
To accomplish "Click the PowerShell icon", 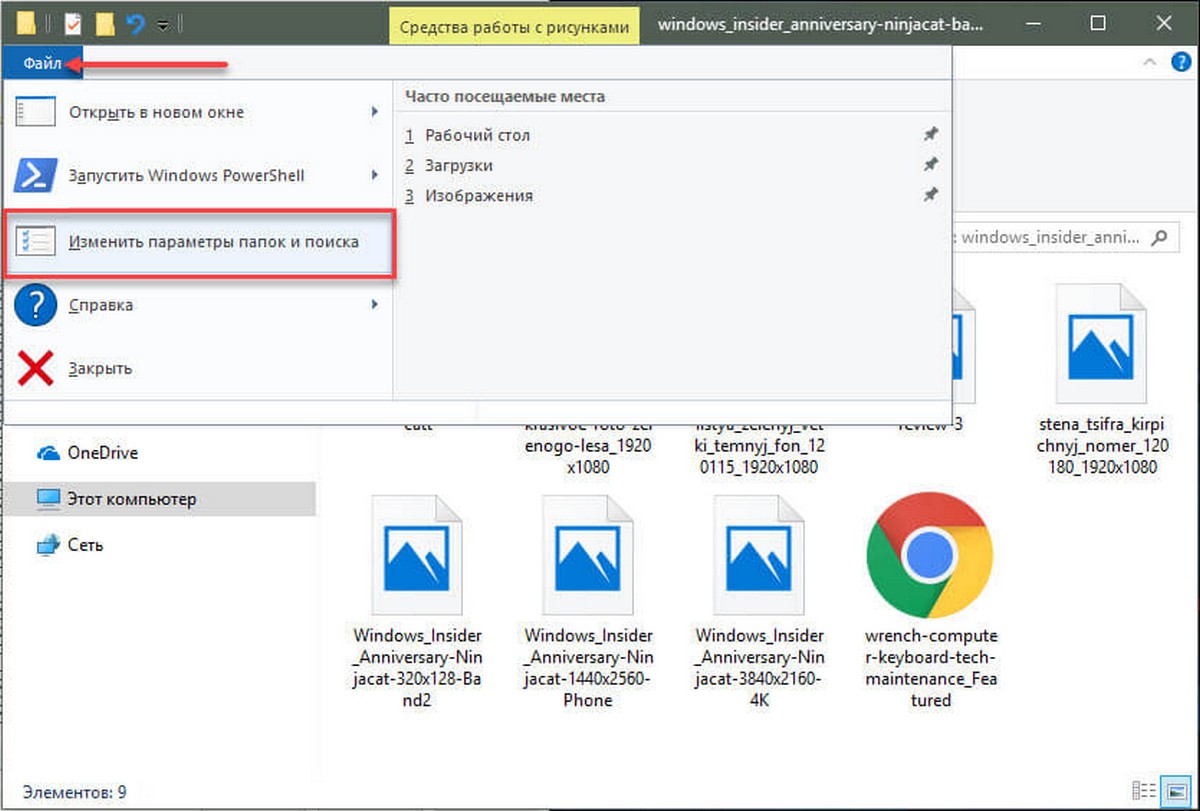I will coord(35,176).
